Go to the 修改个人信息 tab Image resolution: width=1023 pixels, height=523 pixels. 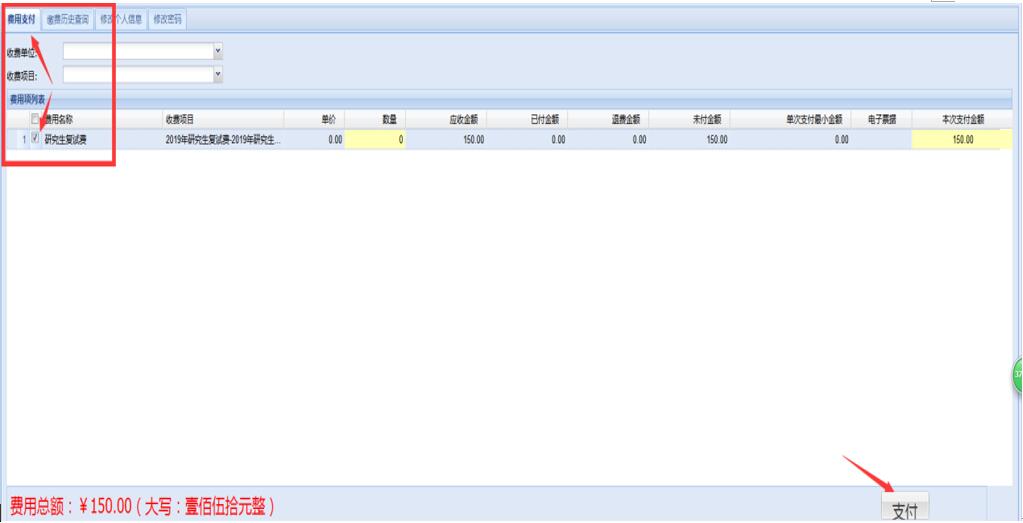(121, 19)
